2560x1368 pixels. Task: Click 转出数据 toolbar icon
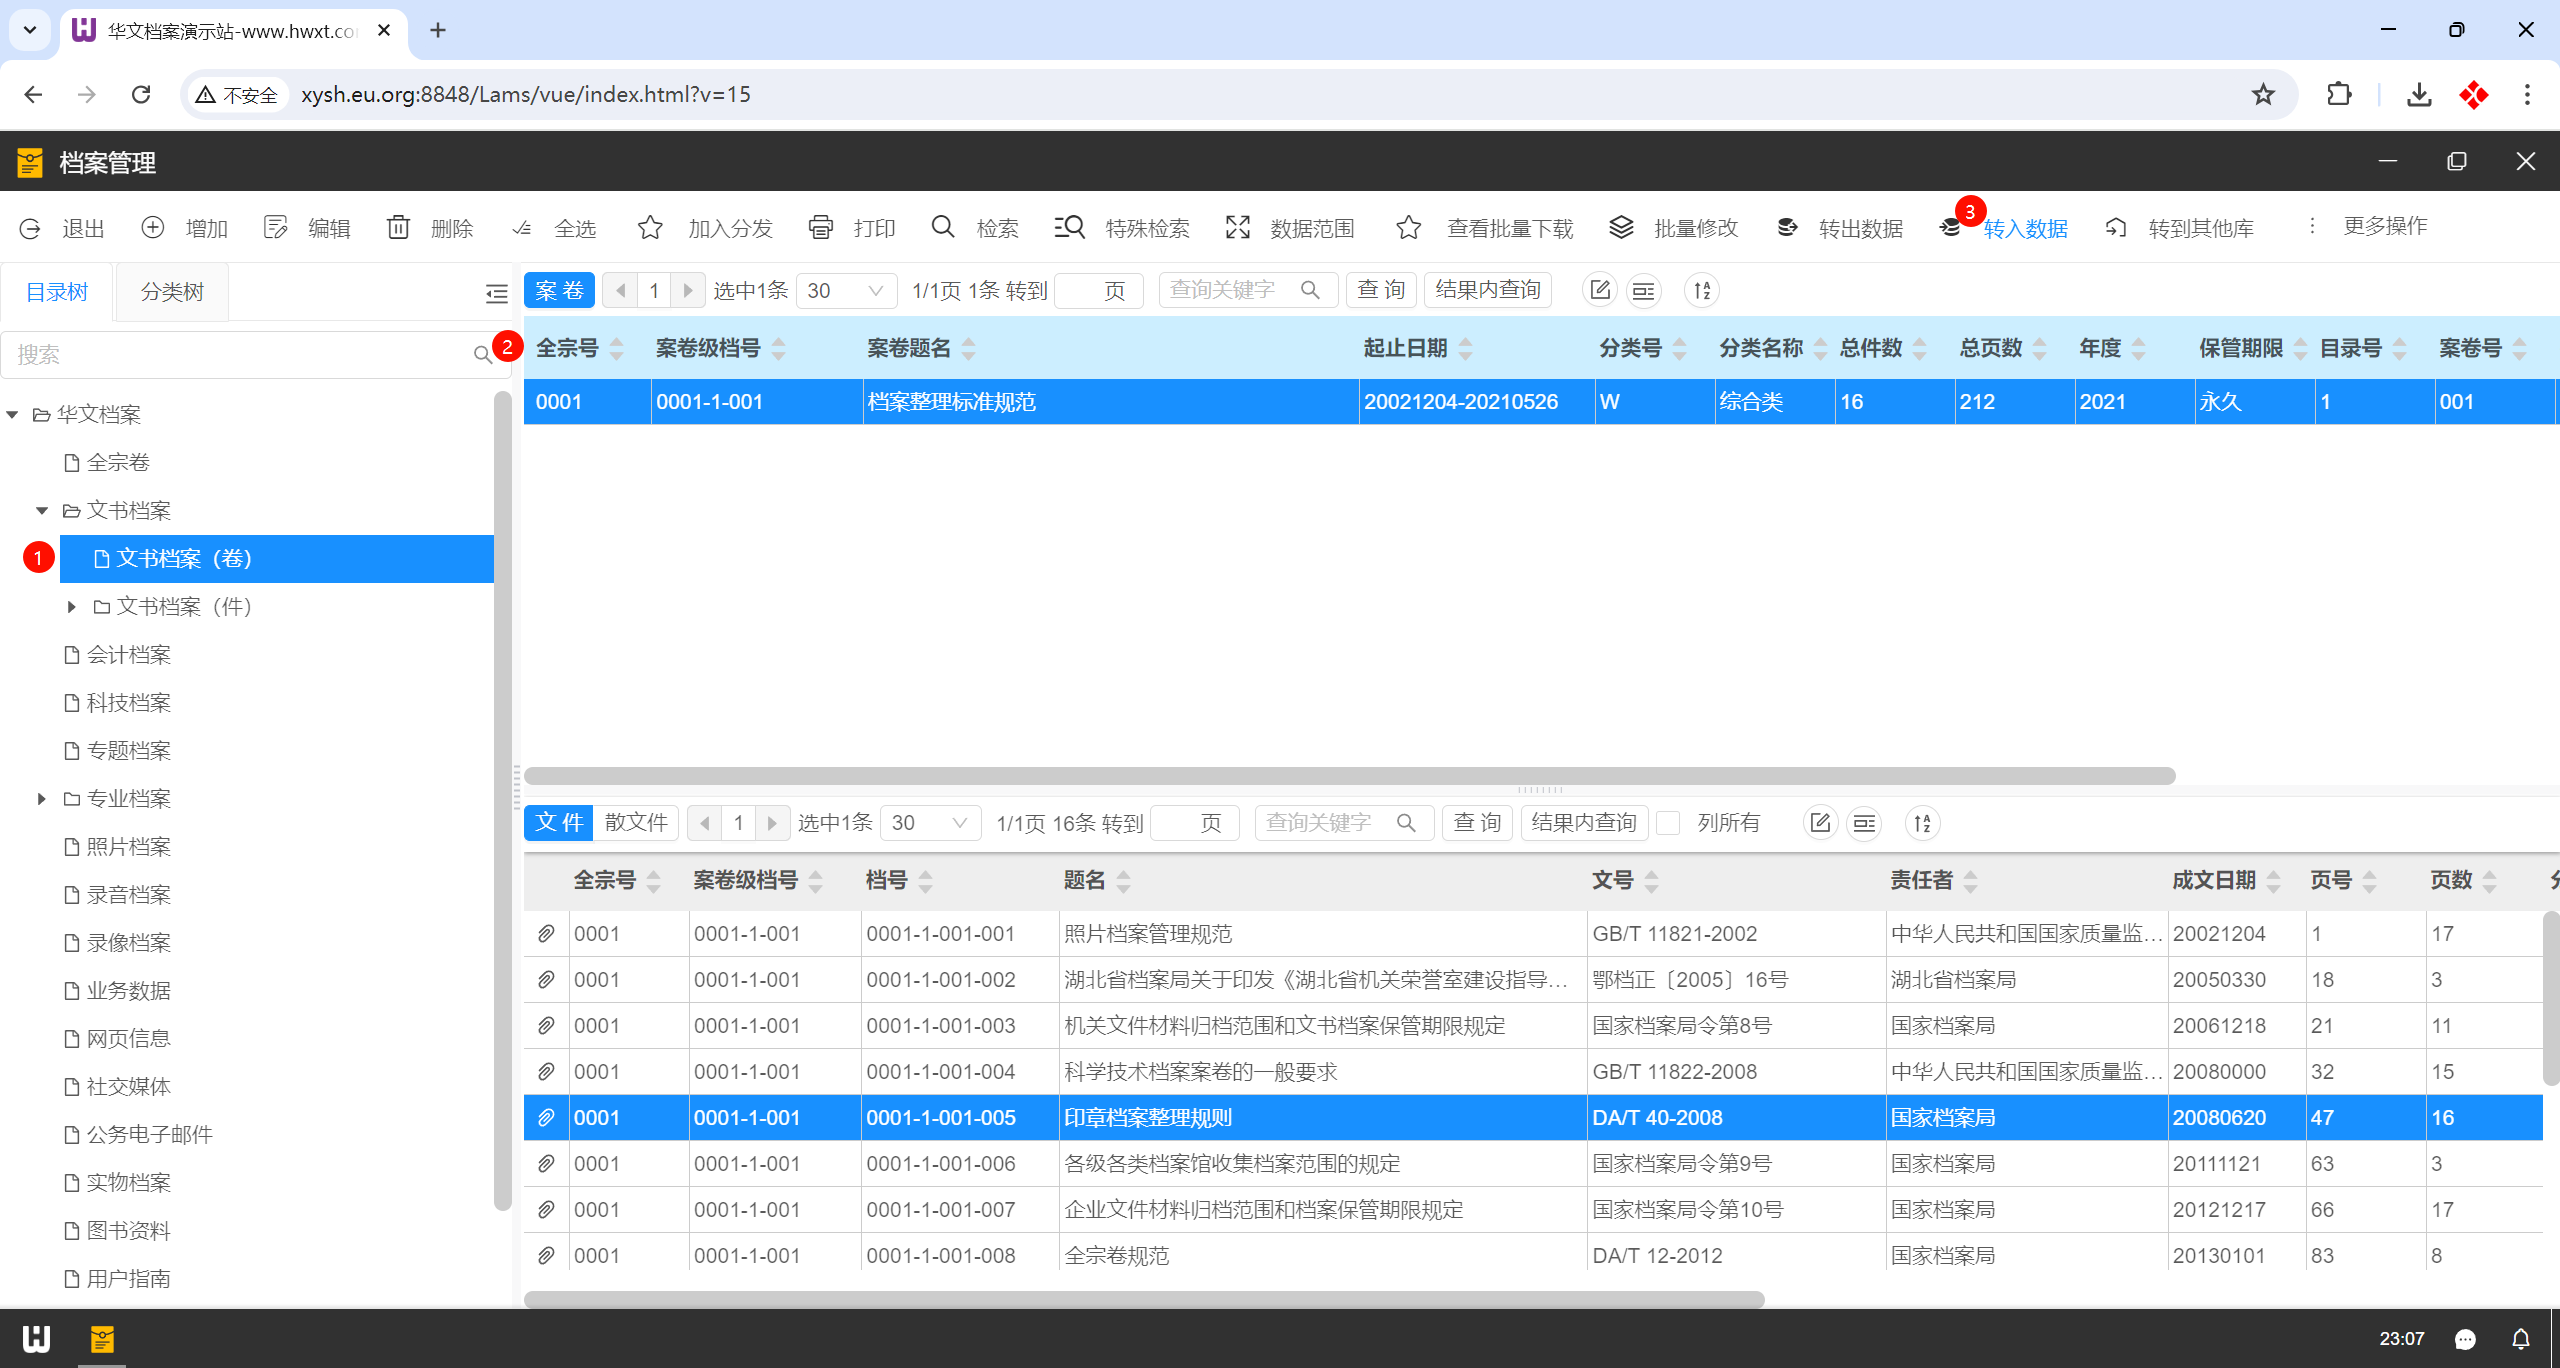(x=1787, y=227)
